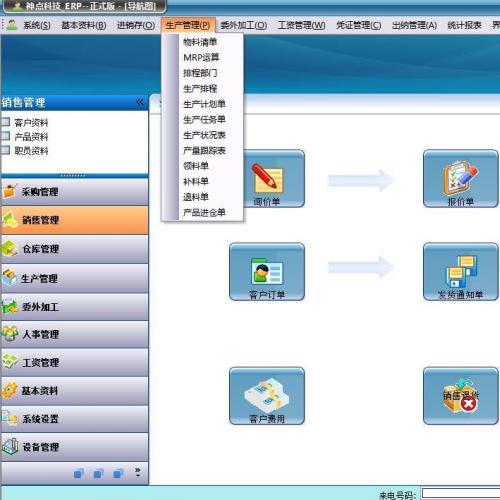
Task: Open the 发货通知单 delivery notice icon
Action: [460, 272]
